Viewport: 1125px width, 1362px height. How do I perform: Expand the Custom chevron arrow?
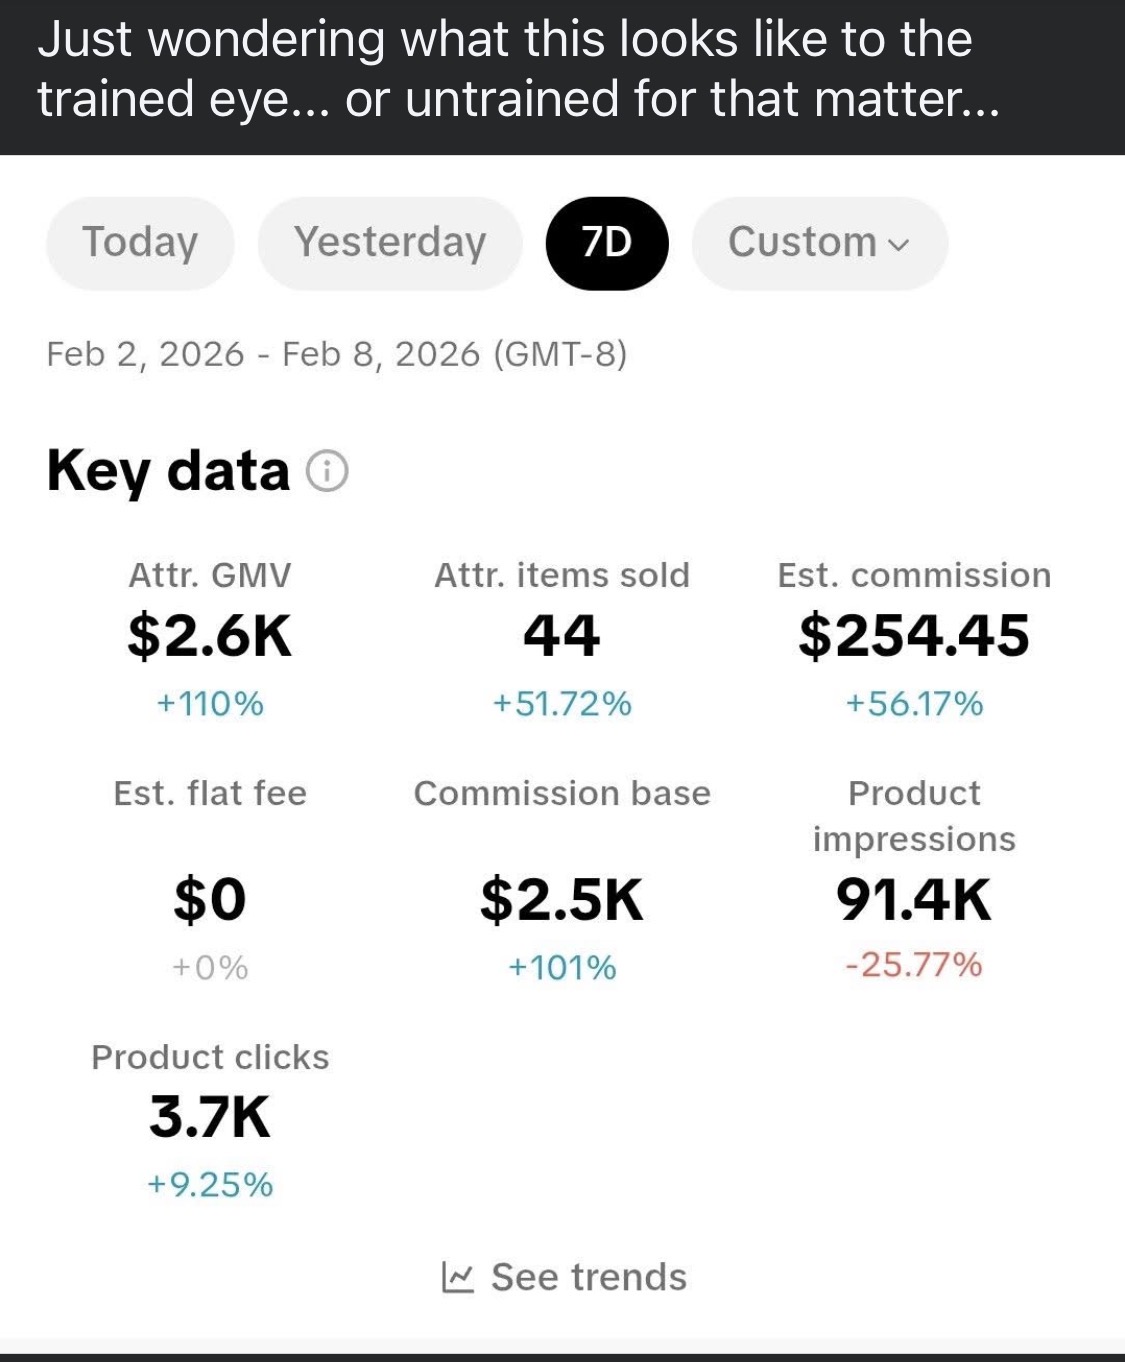click(897, 244)
